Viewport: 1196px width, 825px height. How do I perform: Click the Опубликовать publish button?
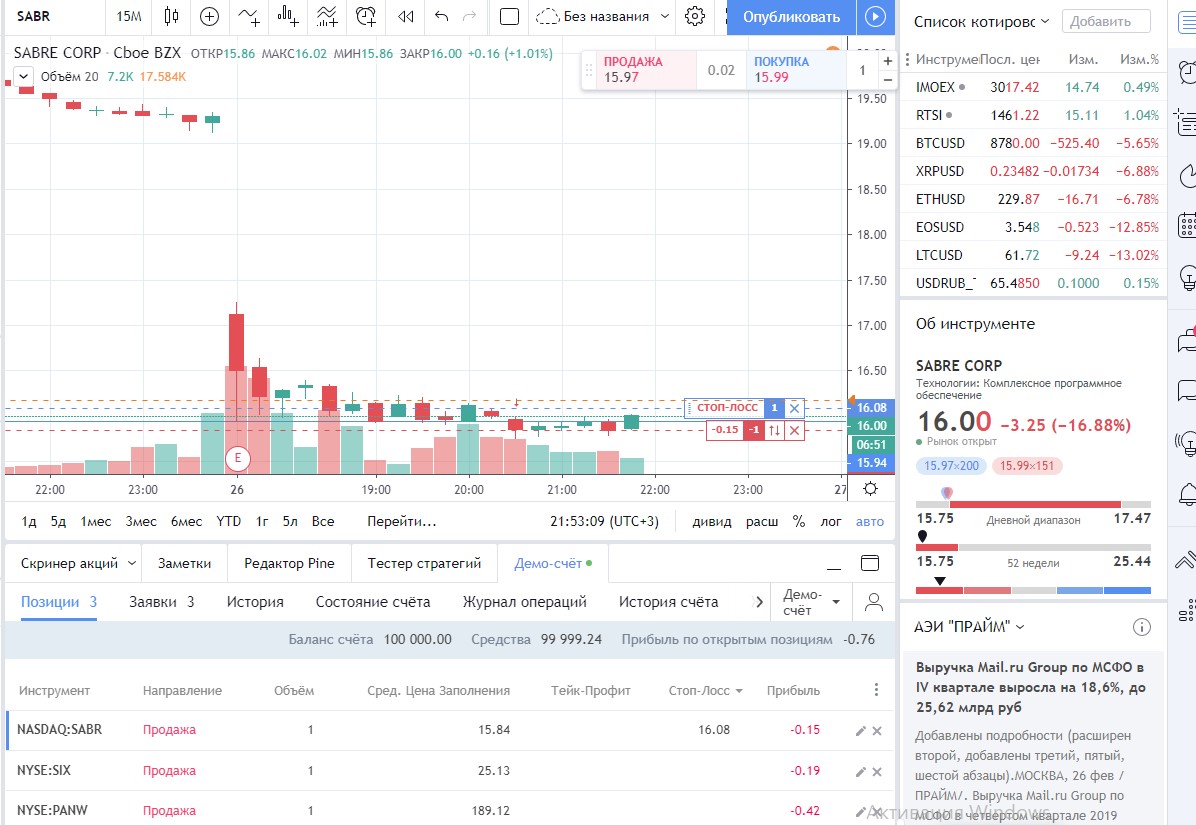(x=791, y=17)
